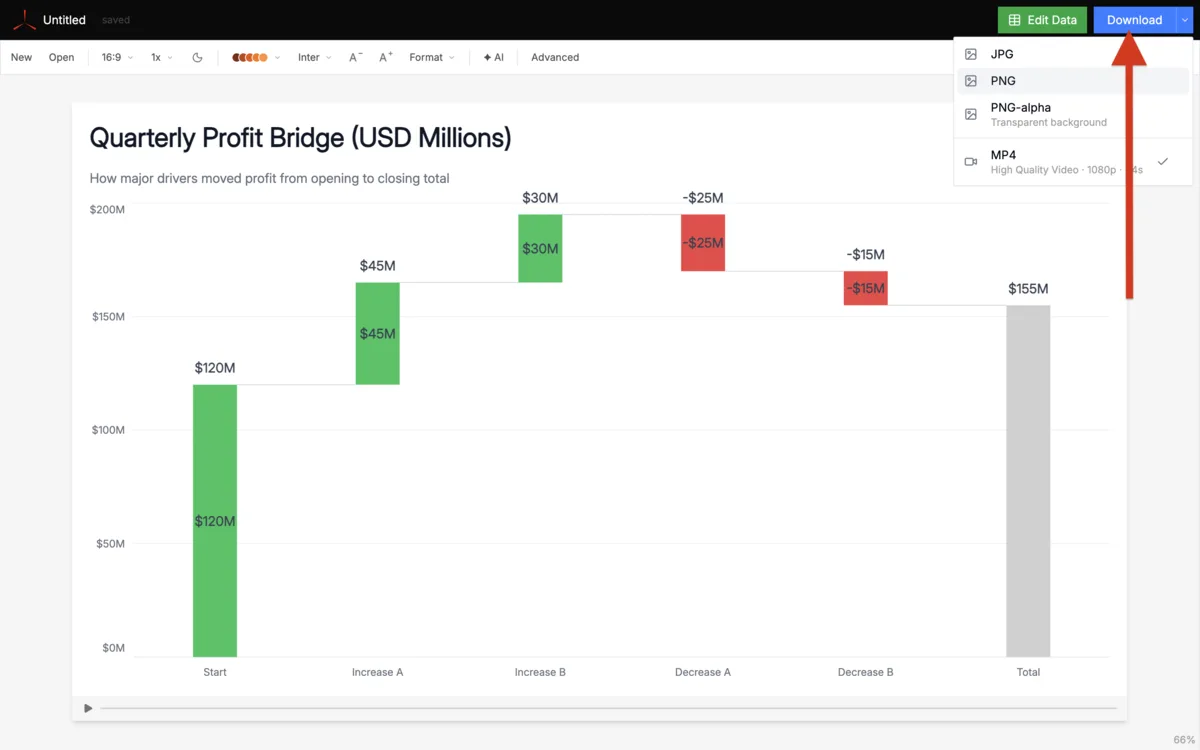Click the Download button
Screen dimensions: 1200x750
click(x=1134, y=20)
